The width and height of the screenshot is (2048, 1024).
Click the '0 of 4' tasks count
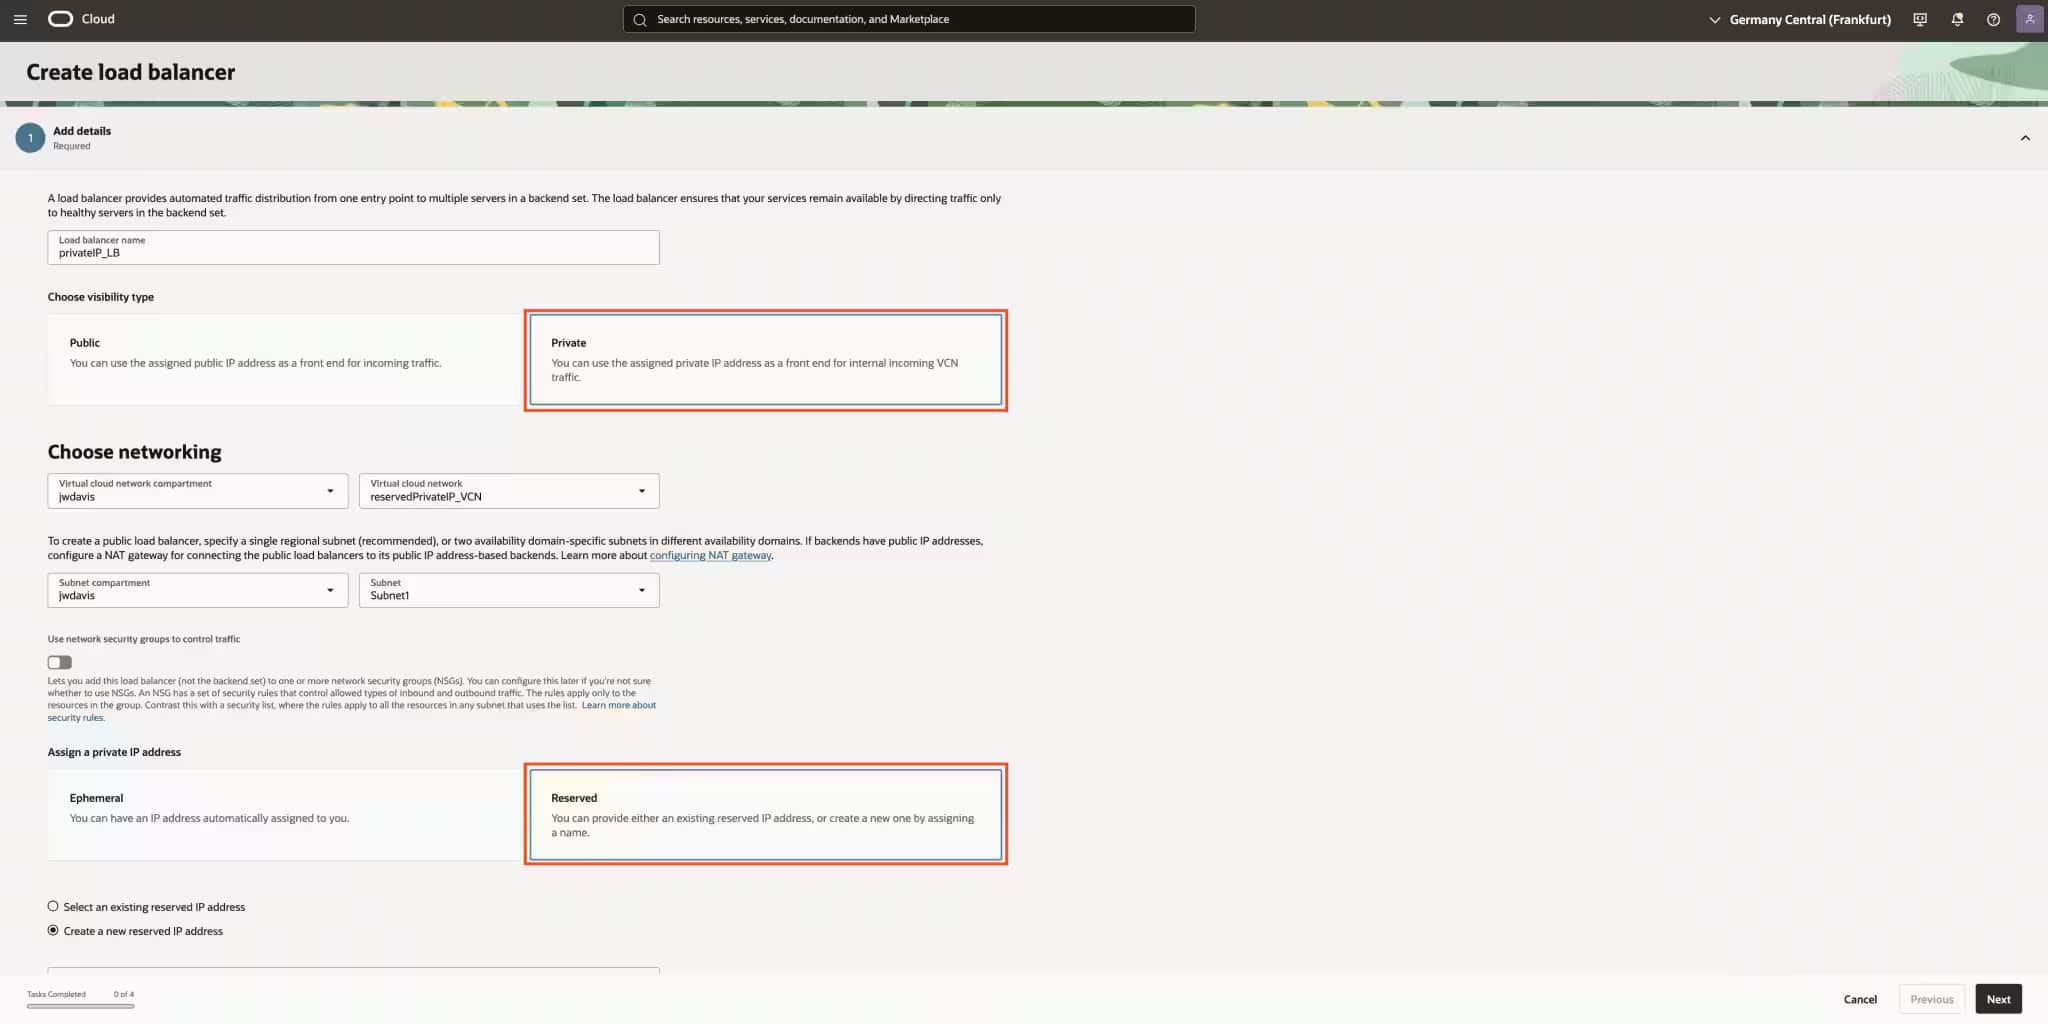[x=124, y=994]
